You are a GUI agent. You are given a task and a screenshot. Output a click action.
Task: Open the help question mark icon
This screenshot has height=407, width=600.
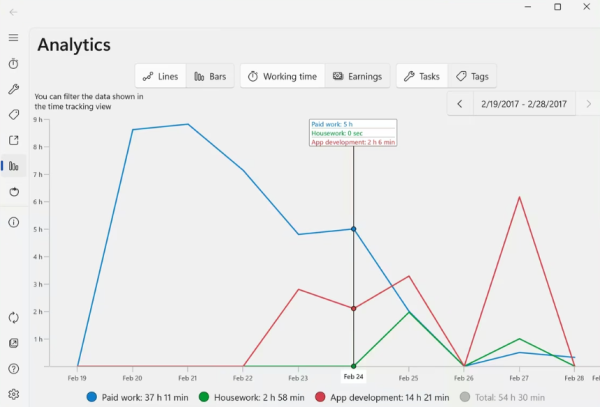pyautogui.click(x=13, y=369)
